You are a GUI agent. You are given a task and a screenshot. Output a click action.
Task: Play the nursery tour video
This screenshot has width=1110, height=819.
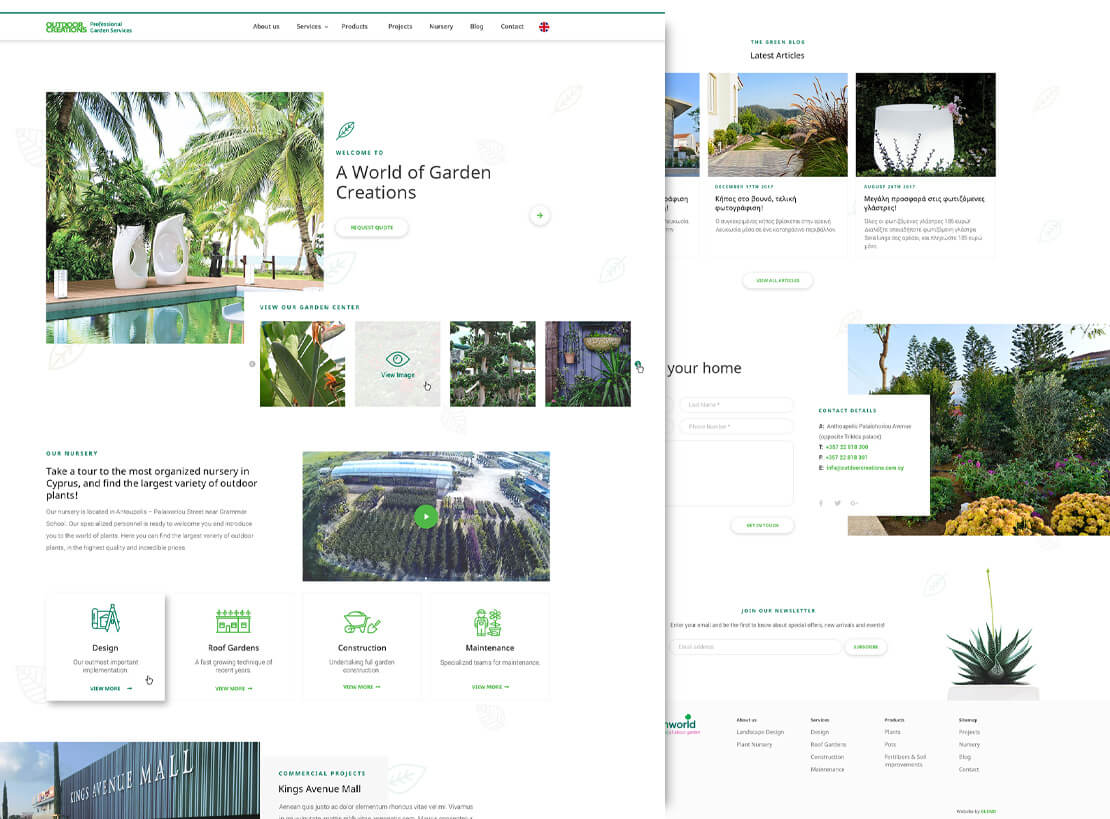pos(425,517)
